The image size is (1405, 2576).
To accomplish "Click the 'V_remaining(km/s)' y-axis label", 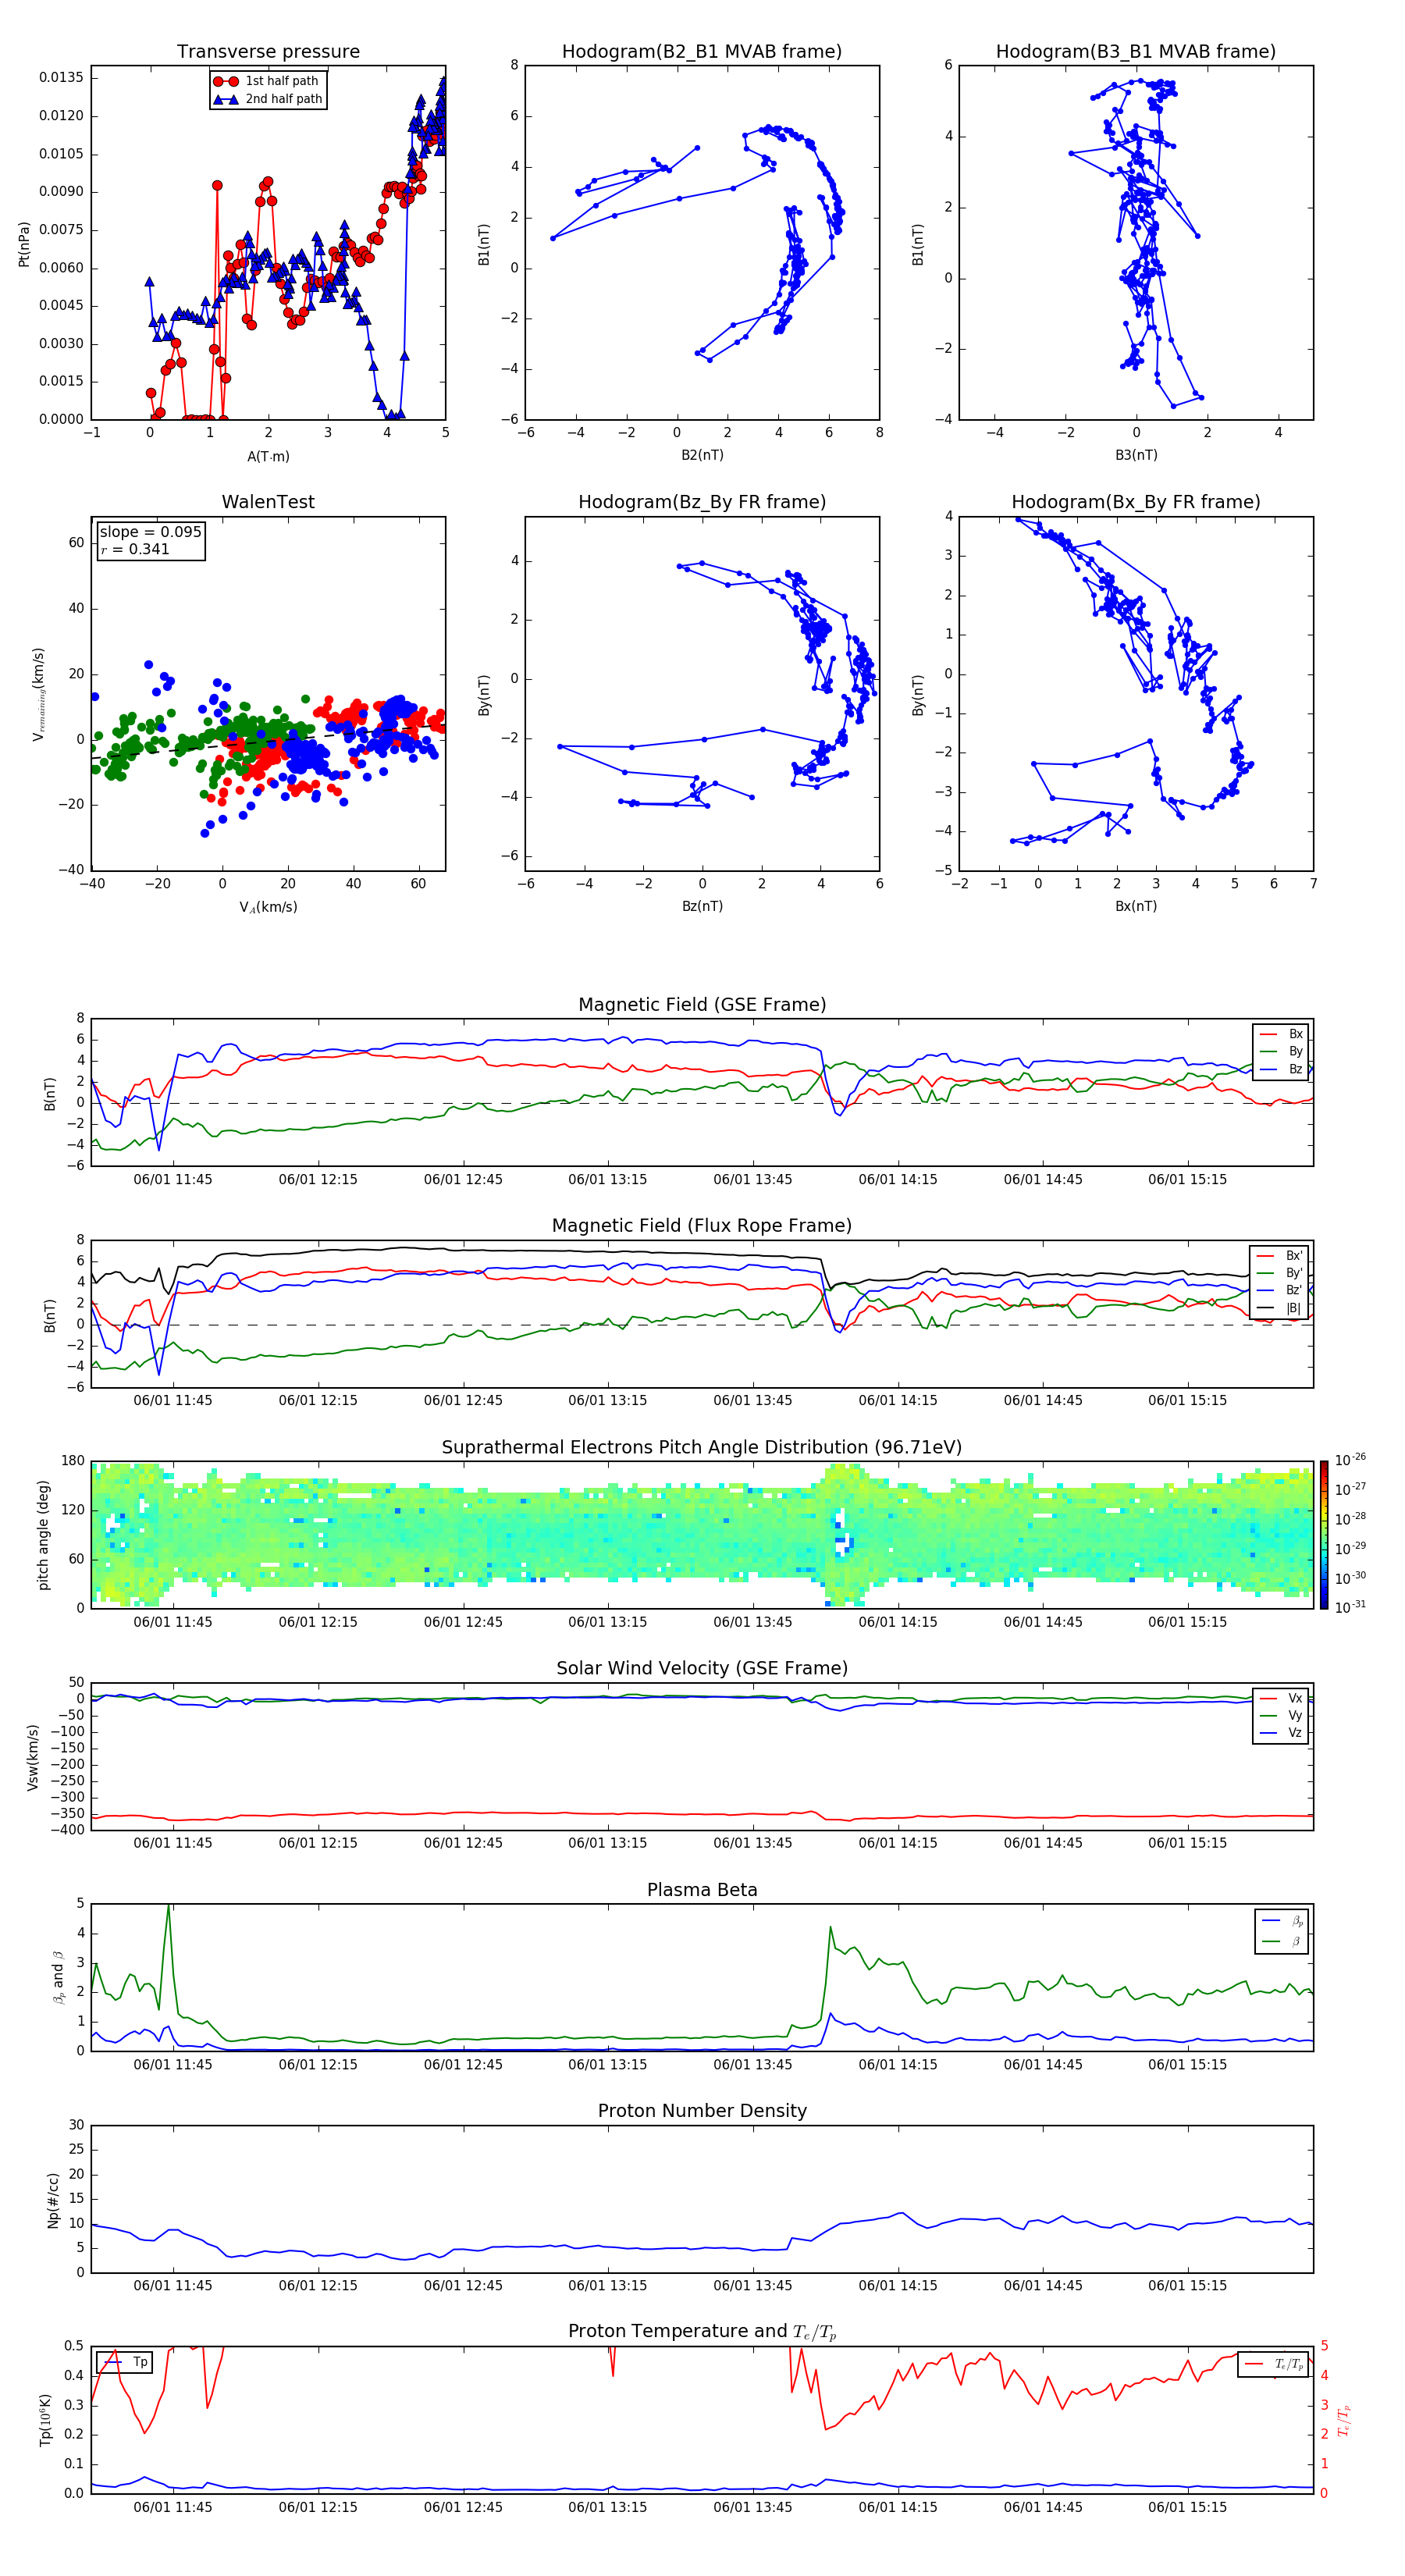I will (x=39, y=694).
